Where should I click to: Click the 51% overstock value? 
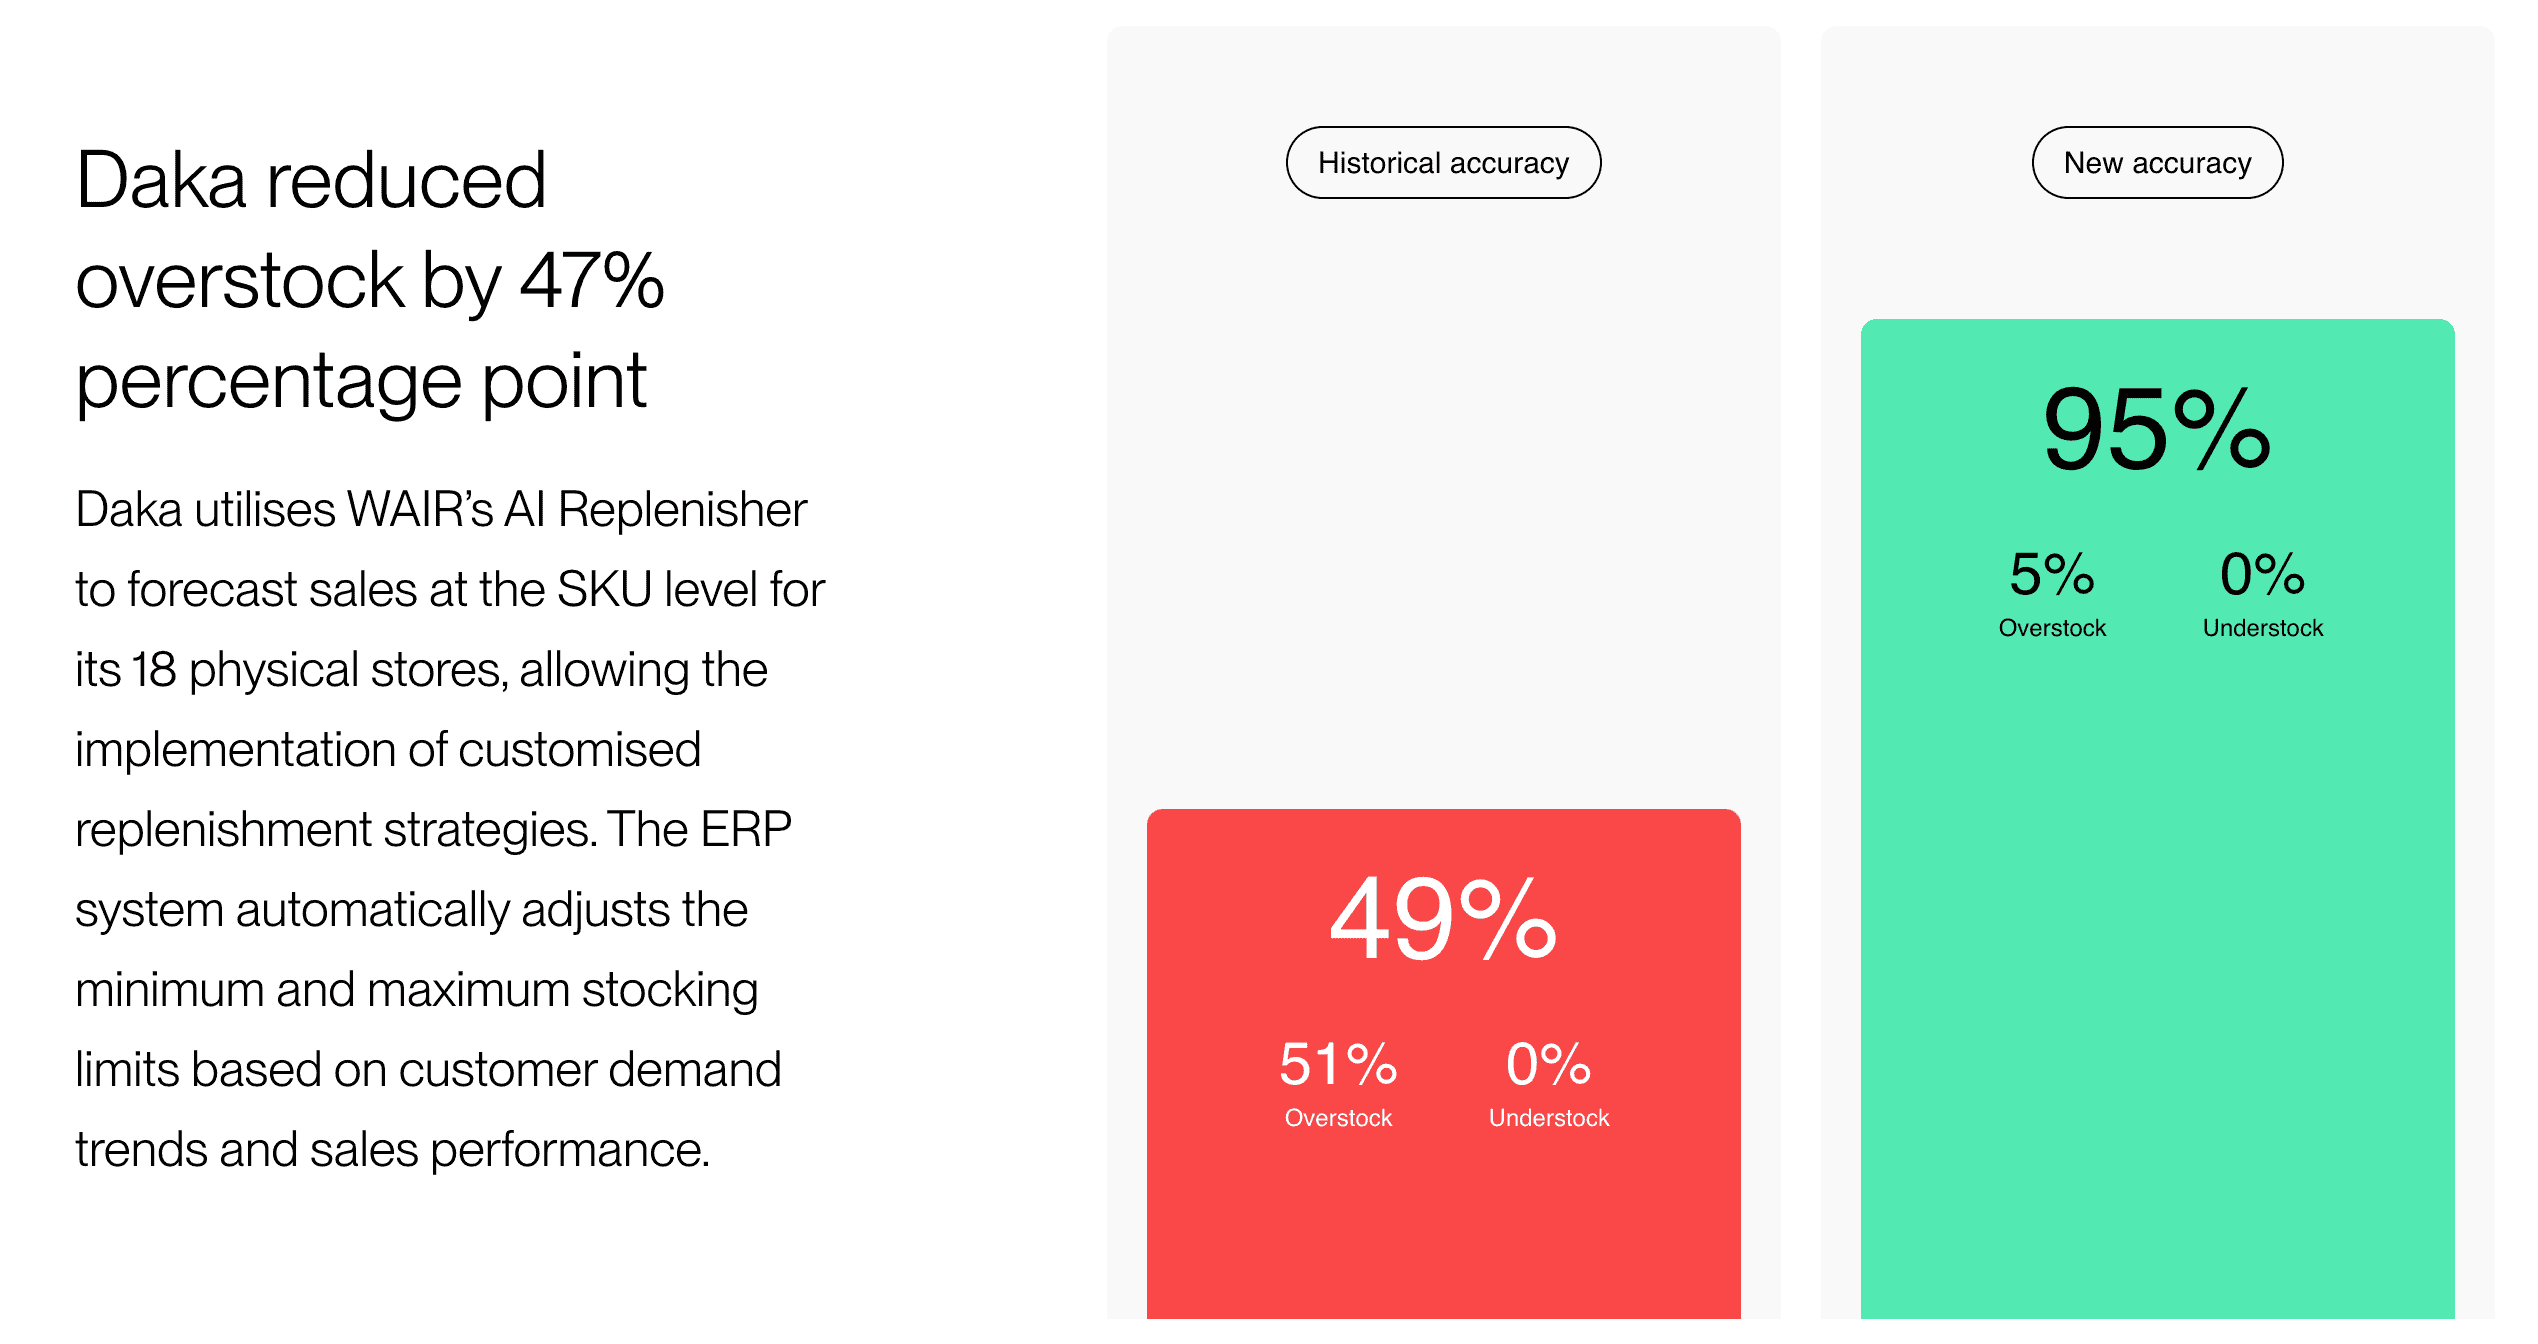coord(1337,1063)
